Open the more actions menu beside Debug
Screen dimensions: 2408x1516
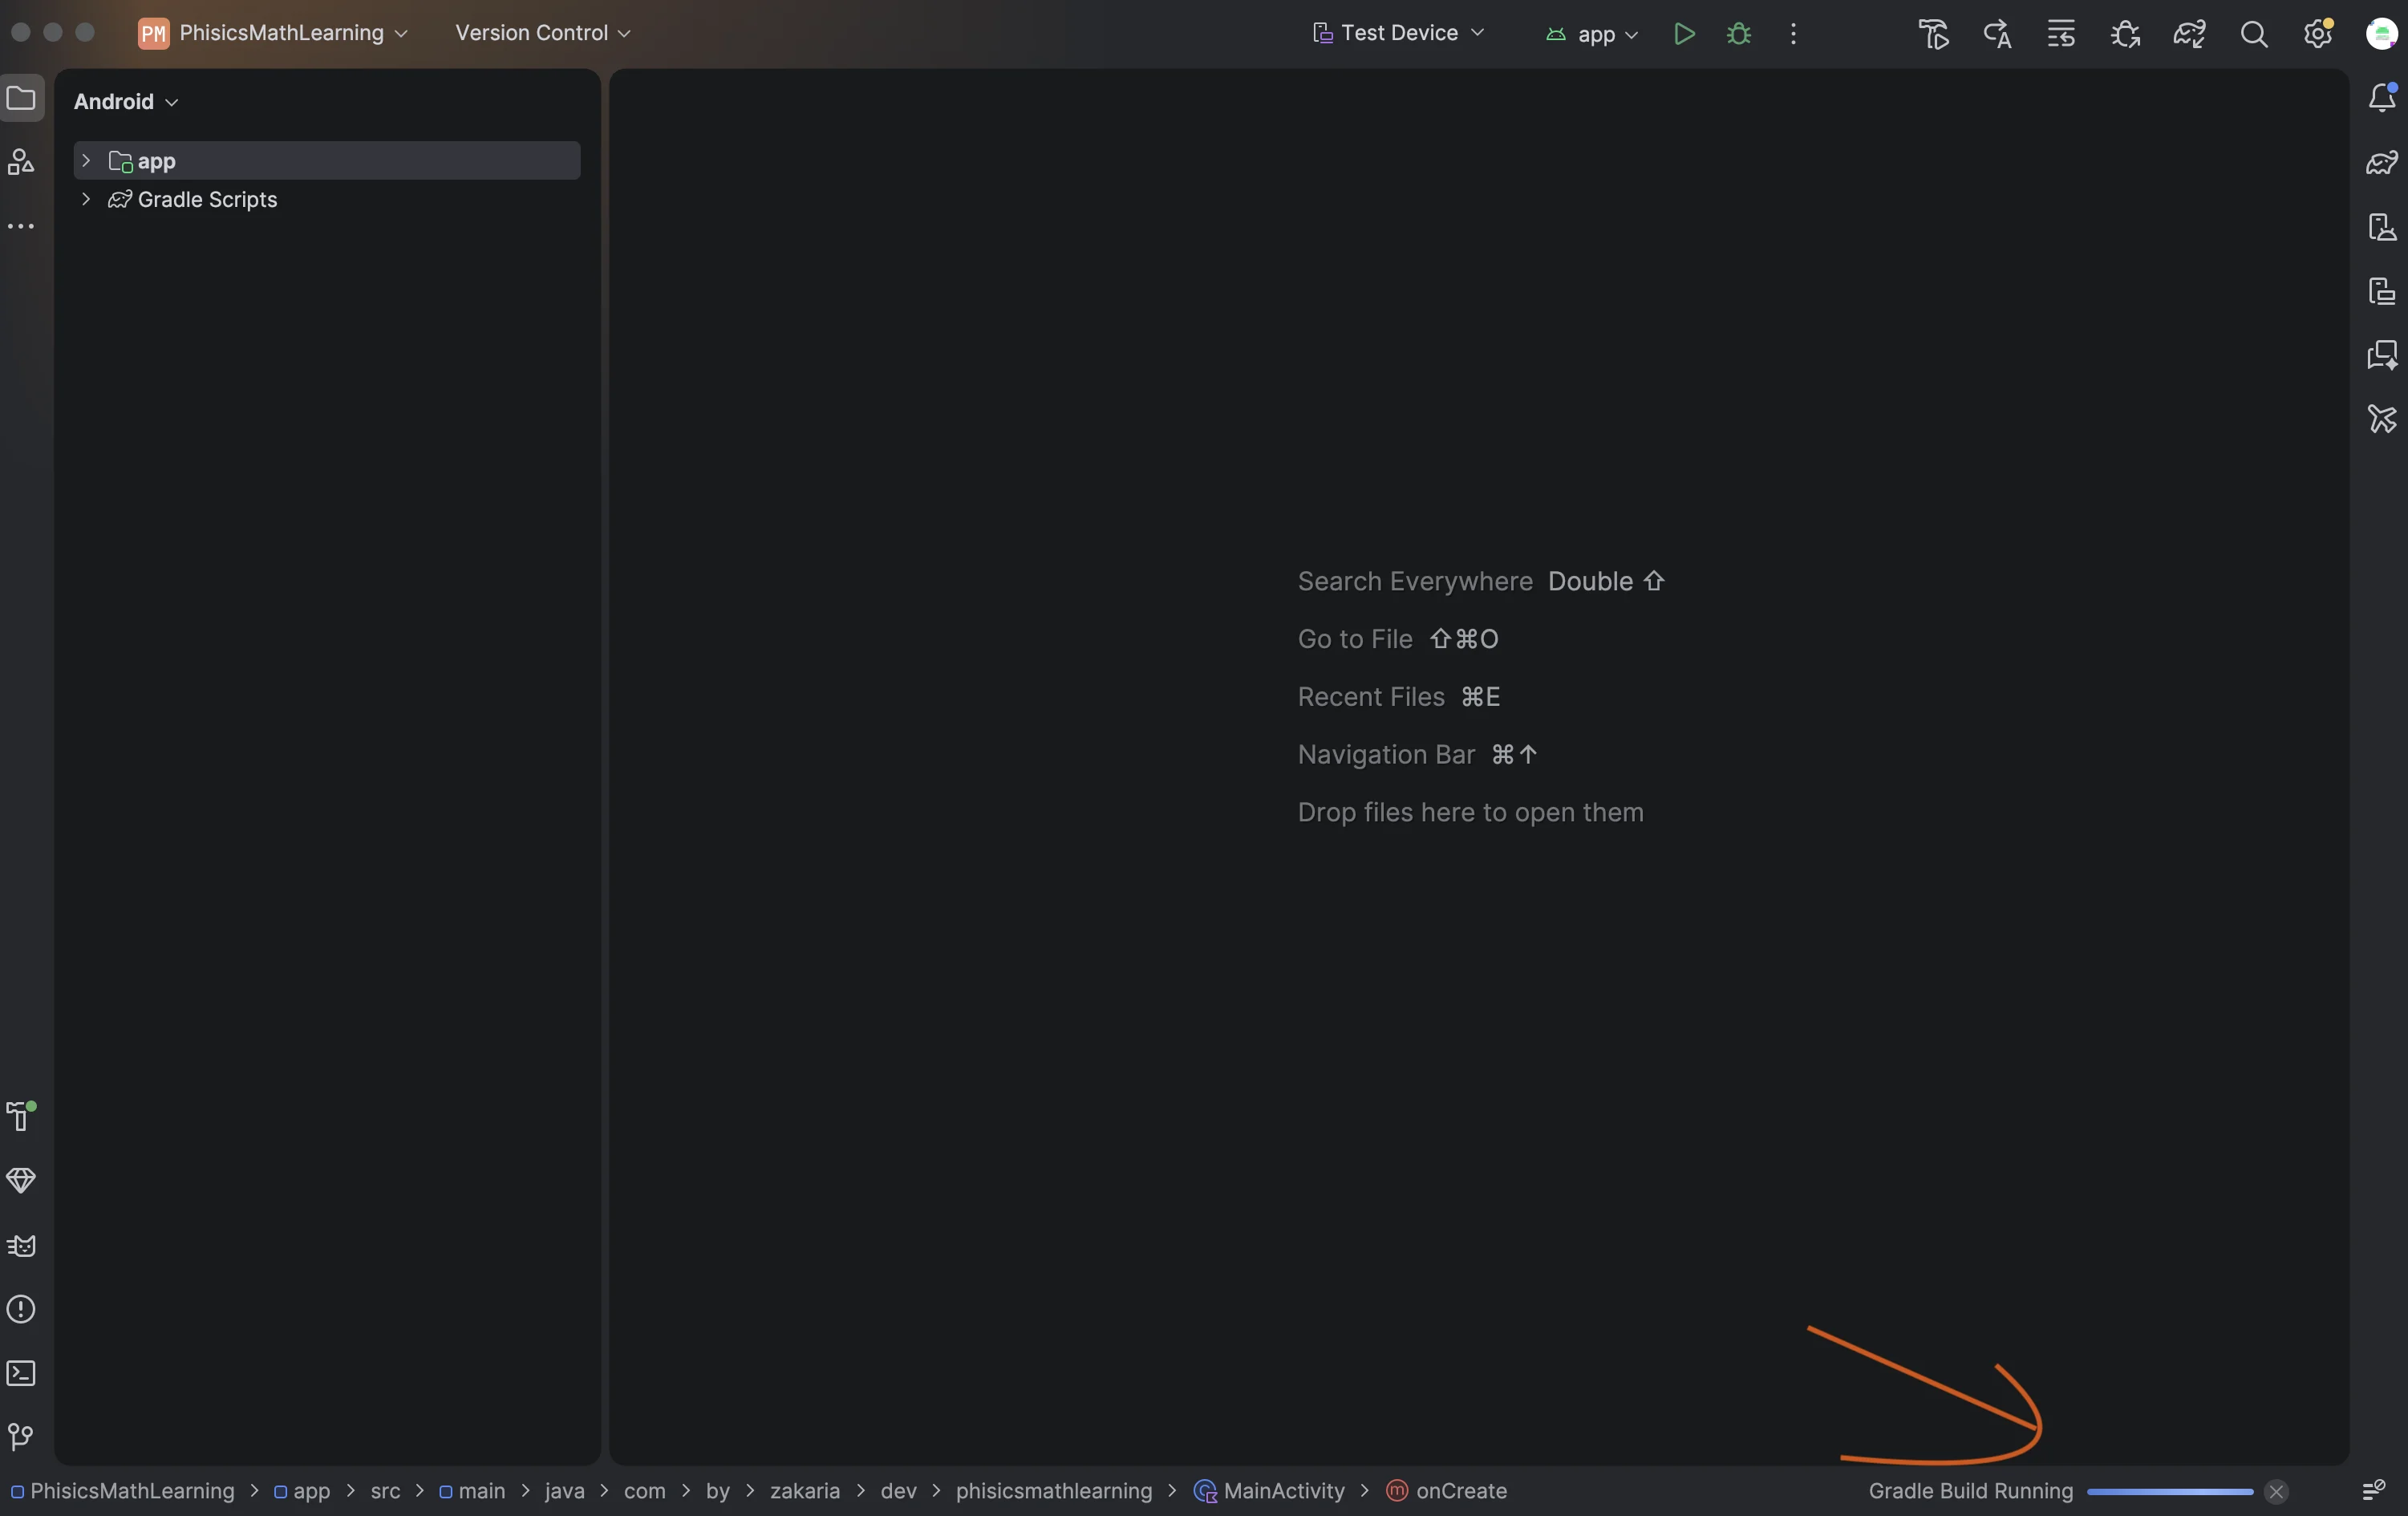coord(1793,33)
